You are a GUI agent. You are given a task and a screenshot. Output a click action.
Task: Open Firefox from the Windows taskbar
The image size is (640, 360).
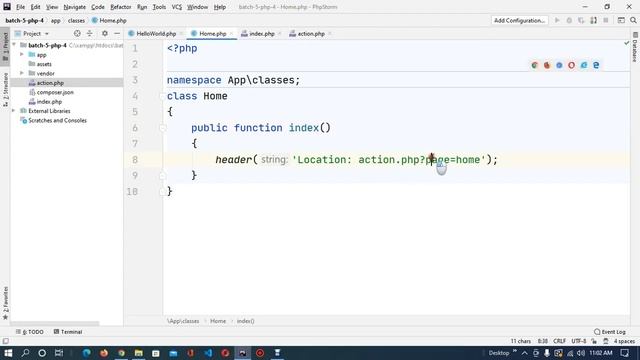(104, 353)
